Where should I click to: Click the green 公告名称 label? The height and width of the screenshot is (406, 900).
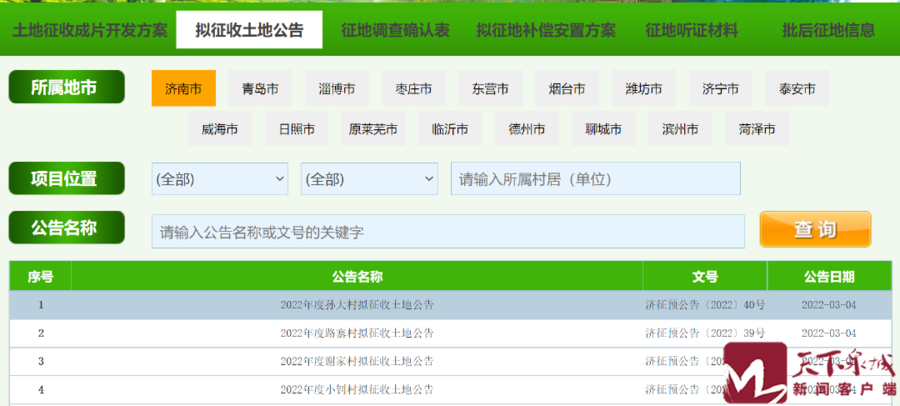(x=67, y=227)
